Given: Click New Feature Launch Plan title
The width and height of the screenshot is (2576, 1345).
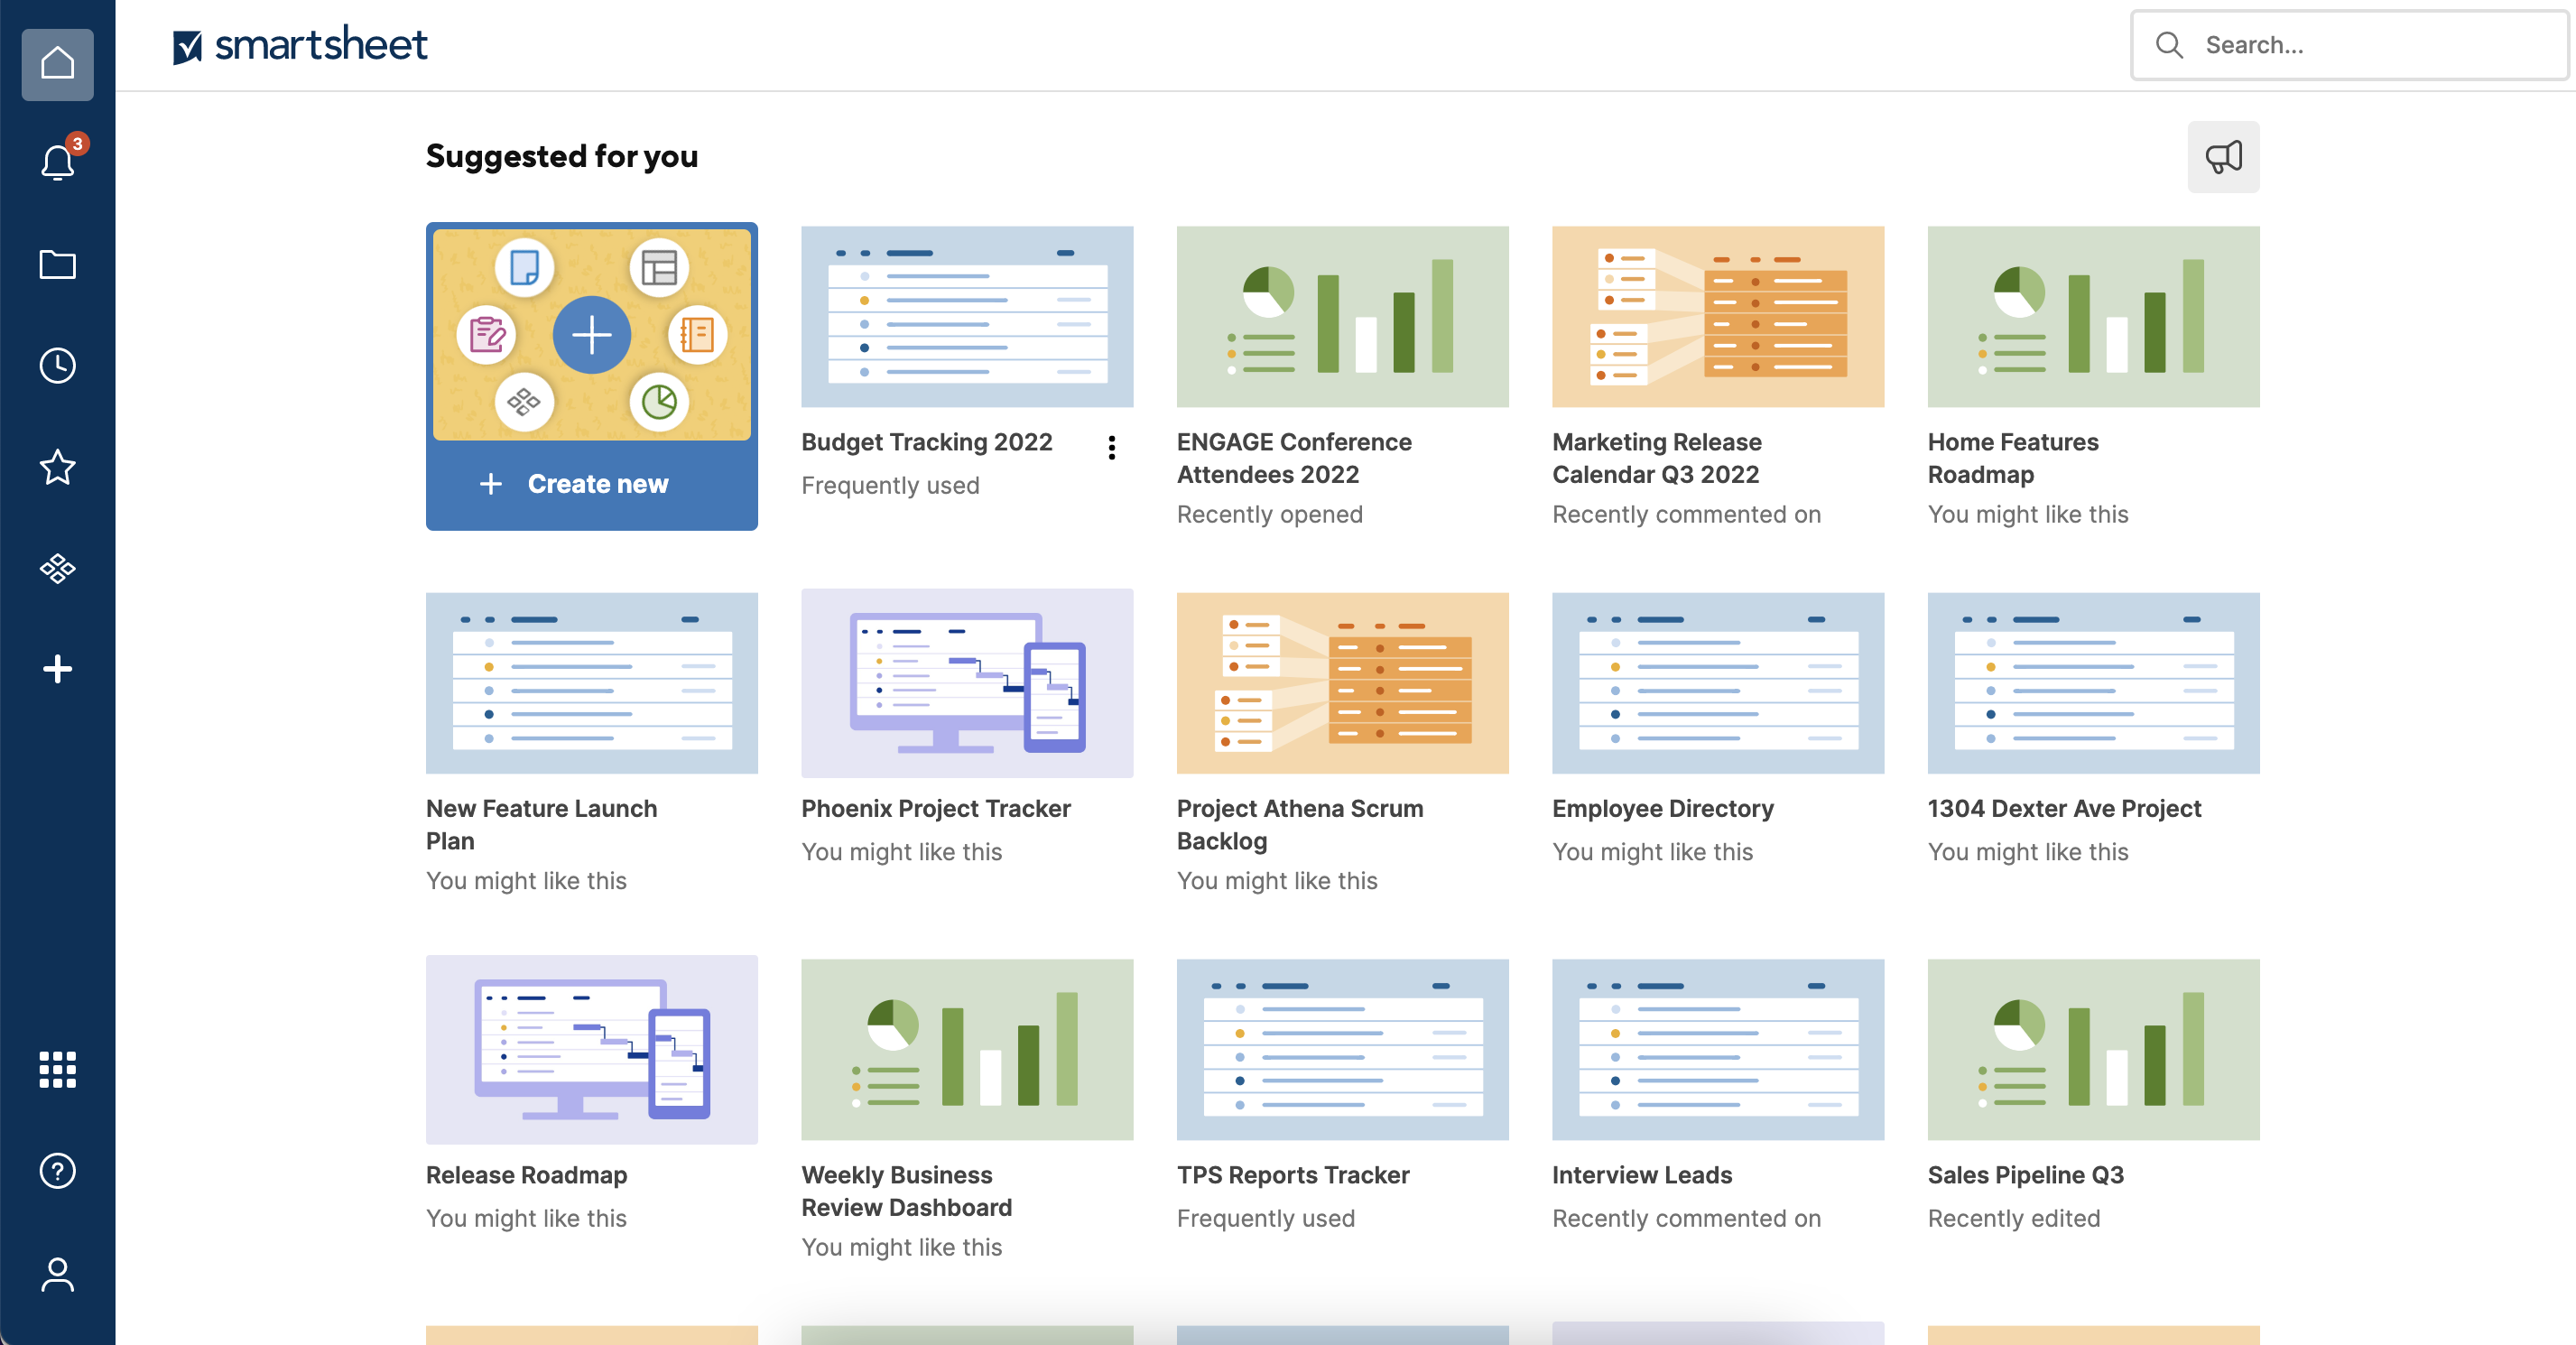Looking at the screenshot, I should [x=541, y=825].
